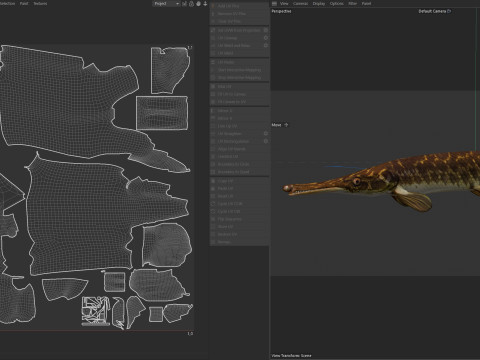480x360 pixels.
Task: Click the Paste UV command
Action: click(239, 189)
